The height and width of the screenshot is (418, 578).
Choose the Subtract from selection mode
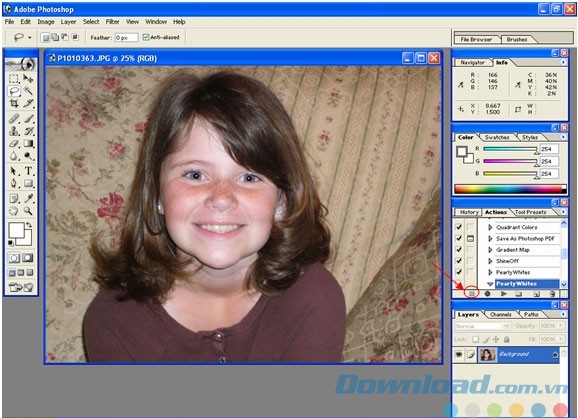pyautogui.click(x=65, y=37)
